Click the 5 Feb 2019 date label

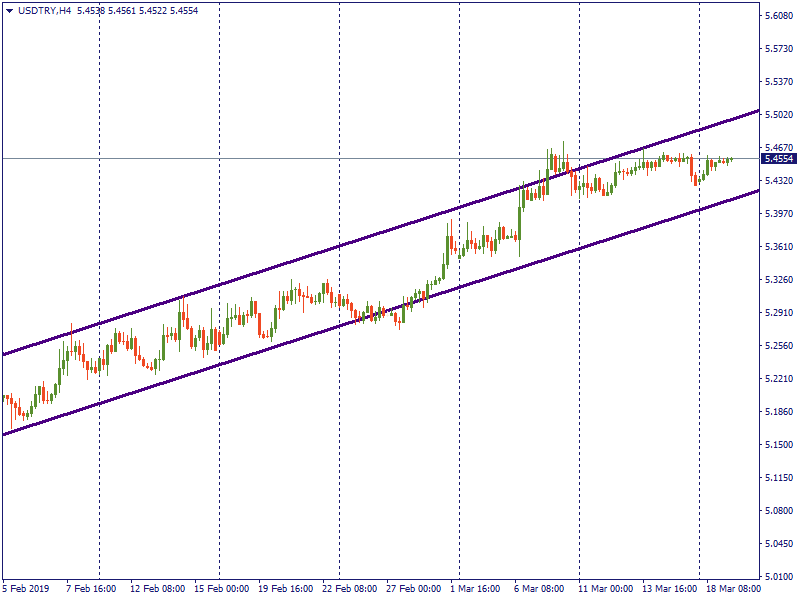27,589
